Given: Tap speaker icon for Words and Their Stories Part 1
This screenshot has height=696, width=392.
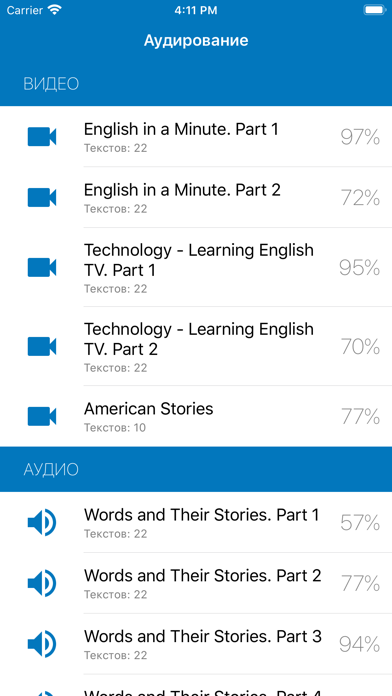Looking at the screenshot, I should coord(42,522).
